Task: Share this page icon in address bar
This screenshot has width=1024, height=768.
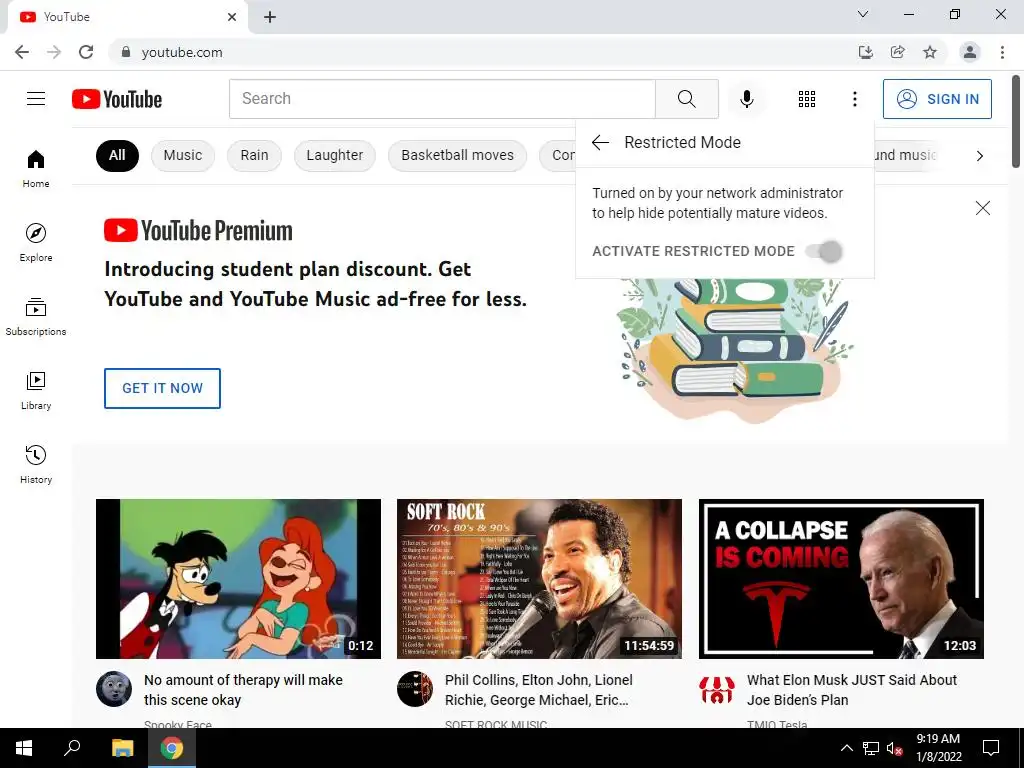Action: (897, 52)
